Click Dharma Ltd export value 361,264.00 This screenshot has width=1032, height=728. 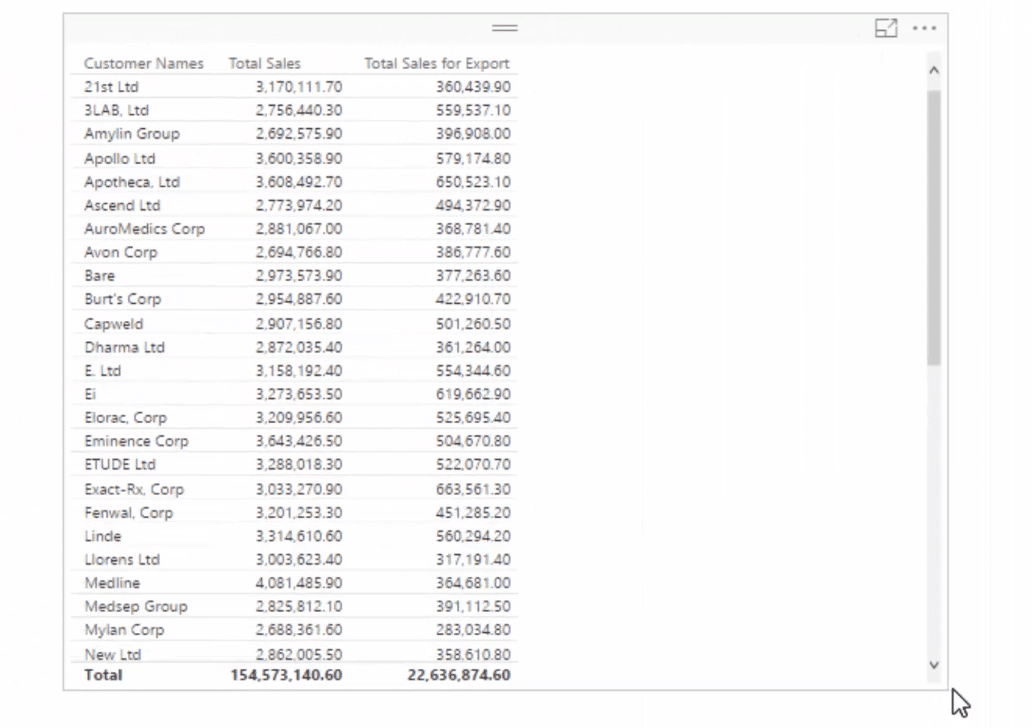(473, 348)
